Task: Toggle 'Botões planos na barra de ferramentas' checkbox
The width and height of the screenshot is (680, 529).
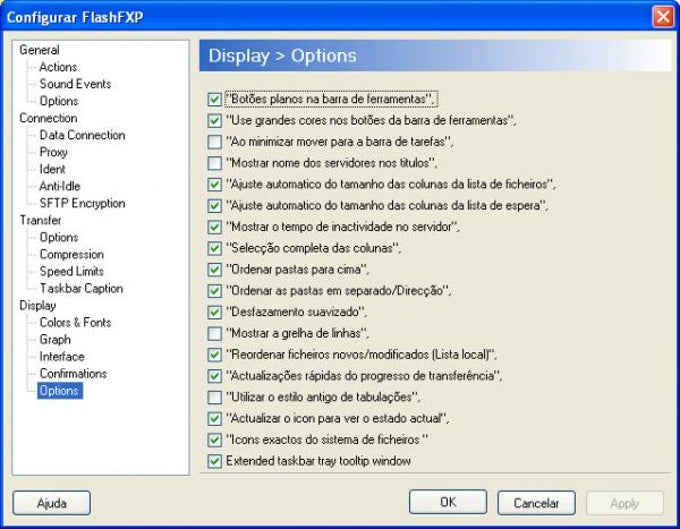Action: tap(215, 100)
